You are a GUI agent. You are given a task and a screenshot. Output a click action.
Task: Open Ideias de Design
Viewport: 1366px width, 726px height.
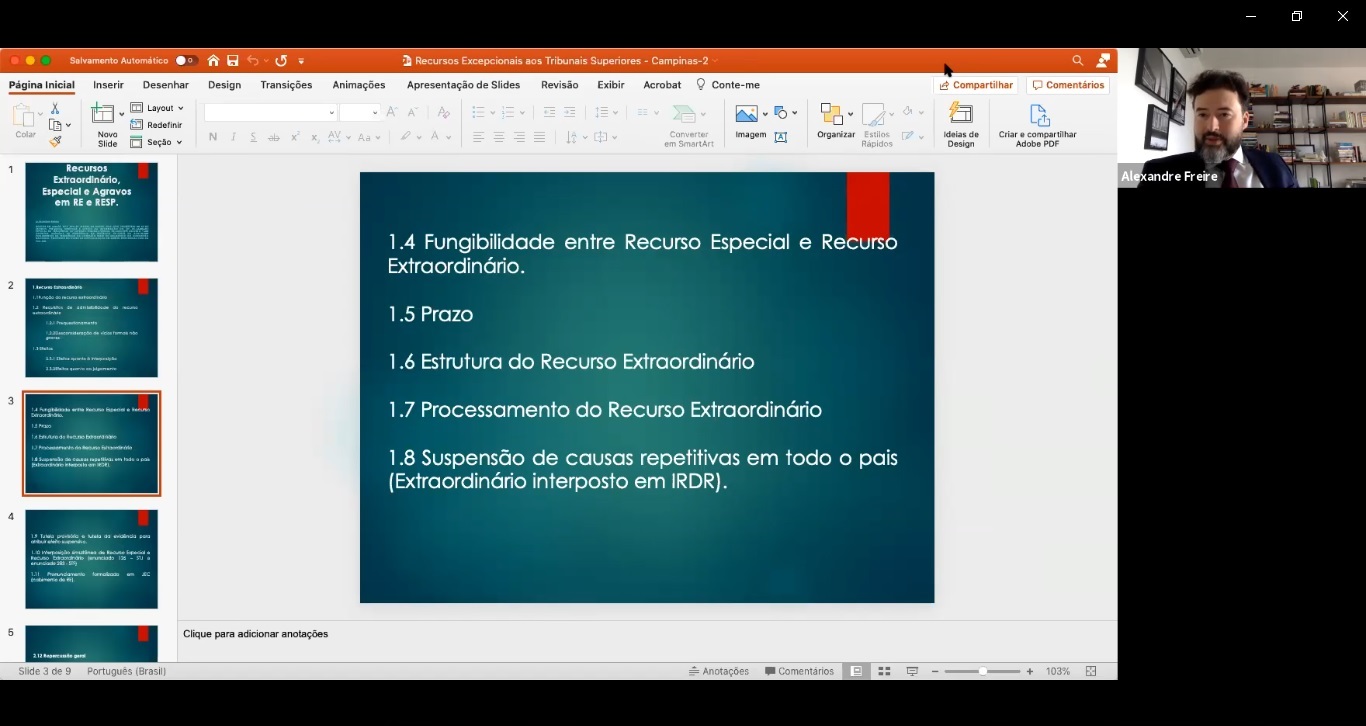[961, 126]
